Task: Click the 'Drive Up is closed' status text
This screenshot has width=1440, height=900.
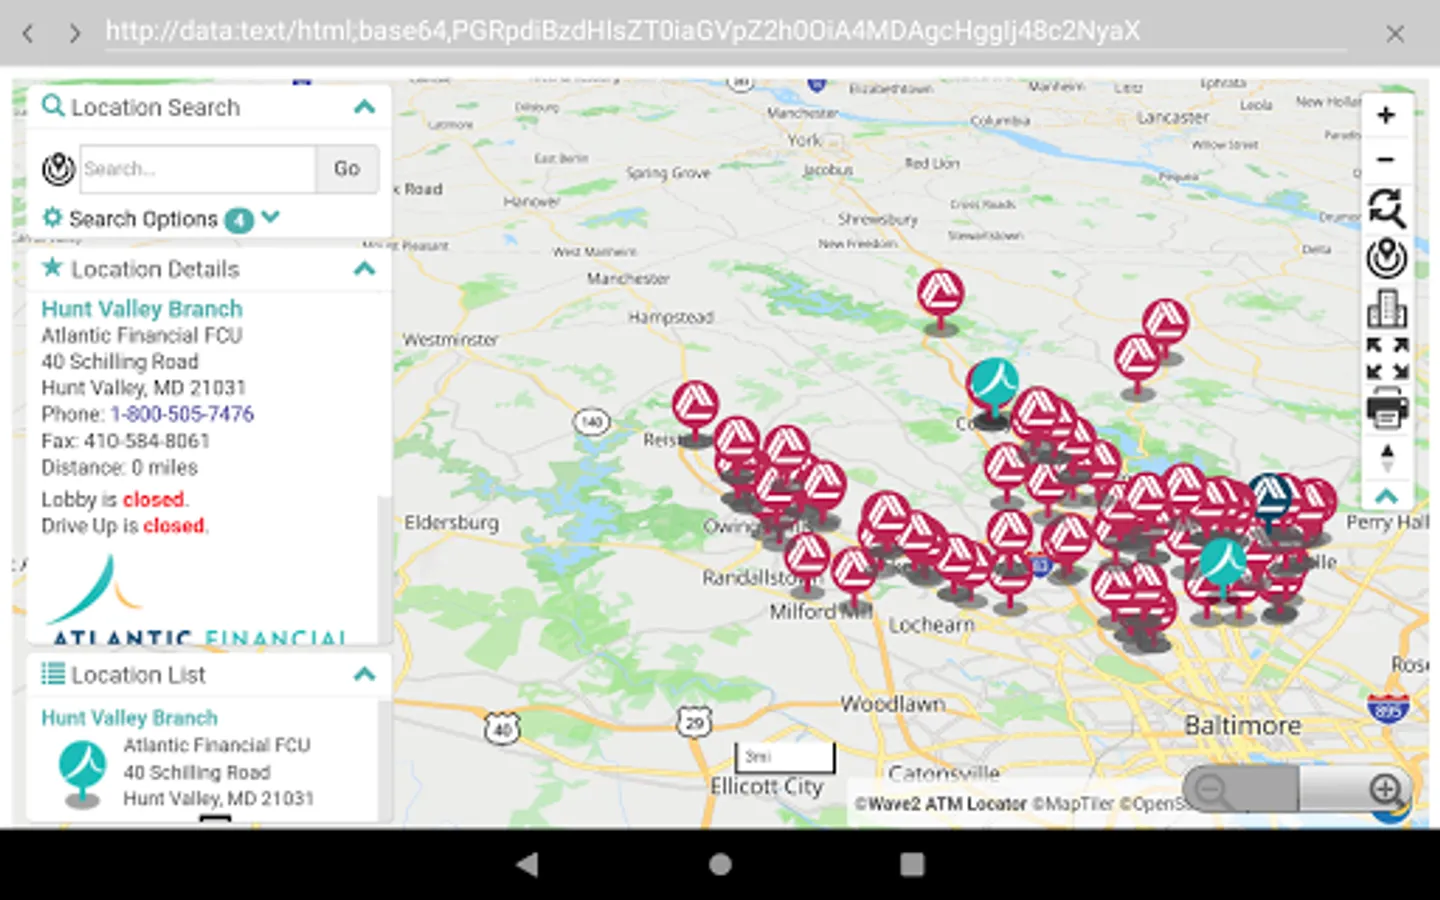Action: tap(125, 525)
